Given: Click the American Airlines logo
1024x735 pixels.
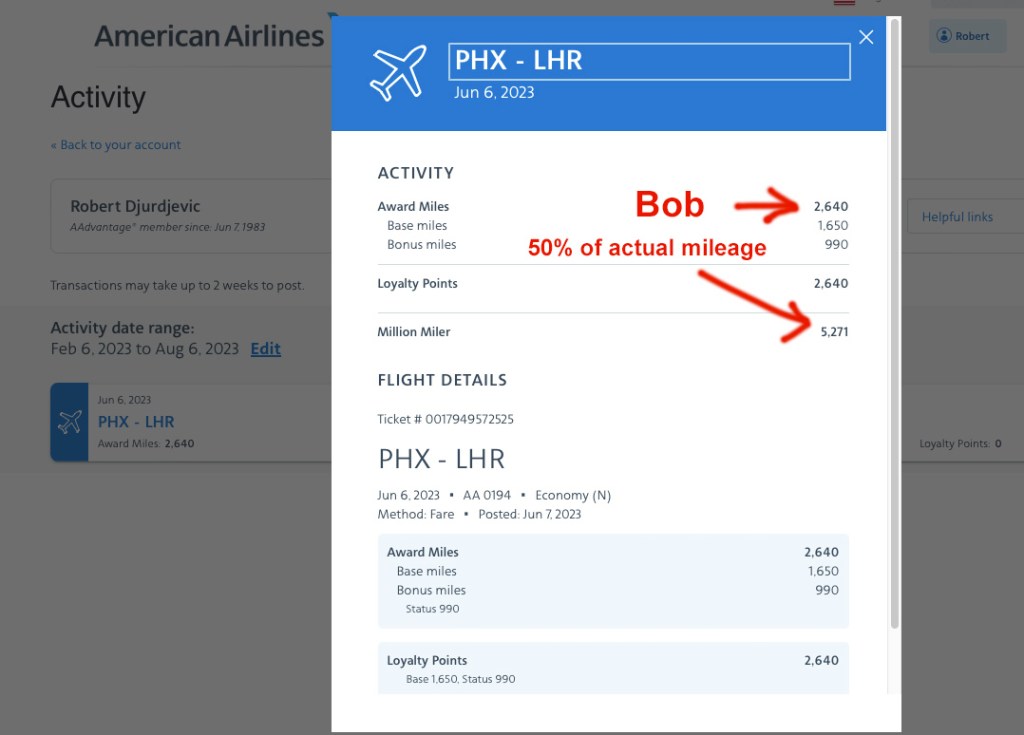Looking at the screenshot, I should click(209, 36).
